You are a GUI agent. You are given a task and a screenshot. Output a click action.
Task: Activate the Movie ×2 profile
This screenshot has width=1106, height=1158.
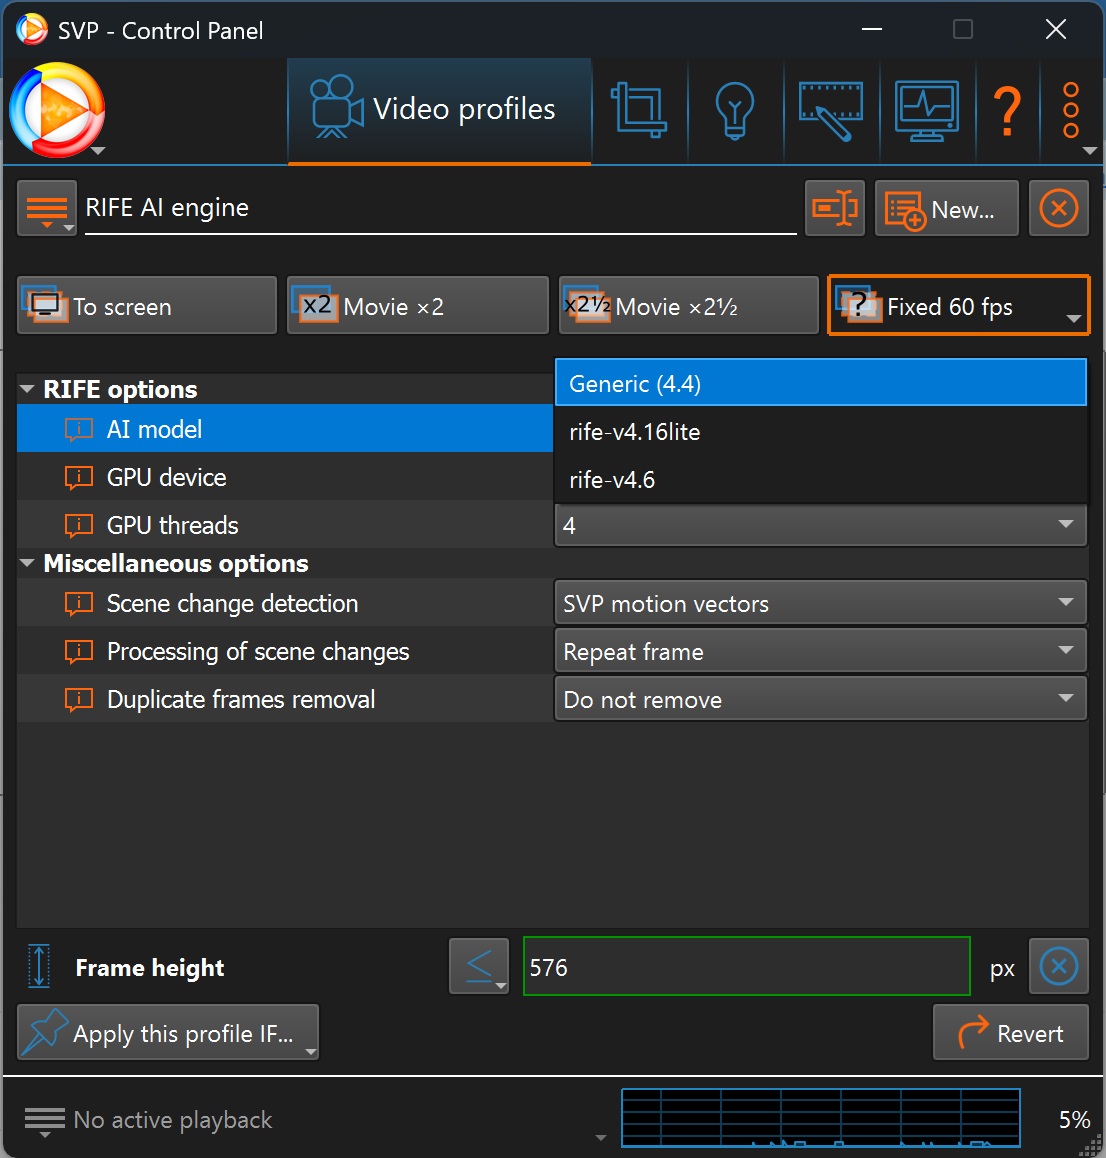(x=417, y=305)
